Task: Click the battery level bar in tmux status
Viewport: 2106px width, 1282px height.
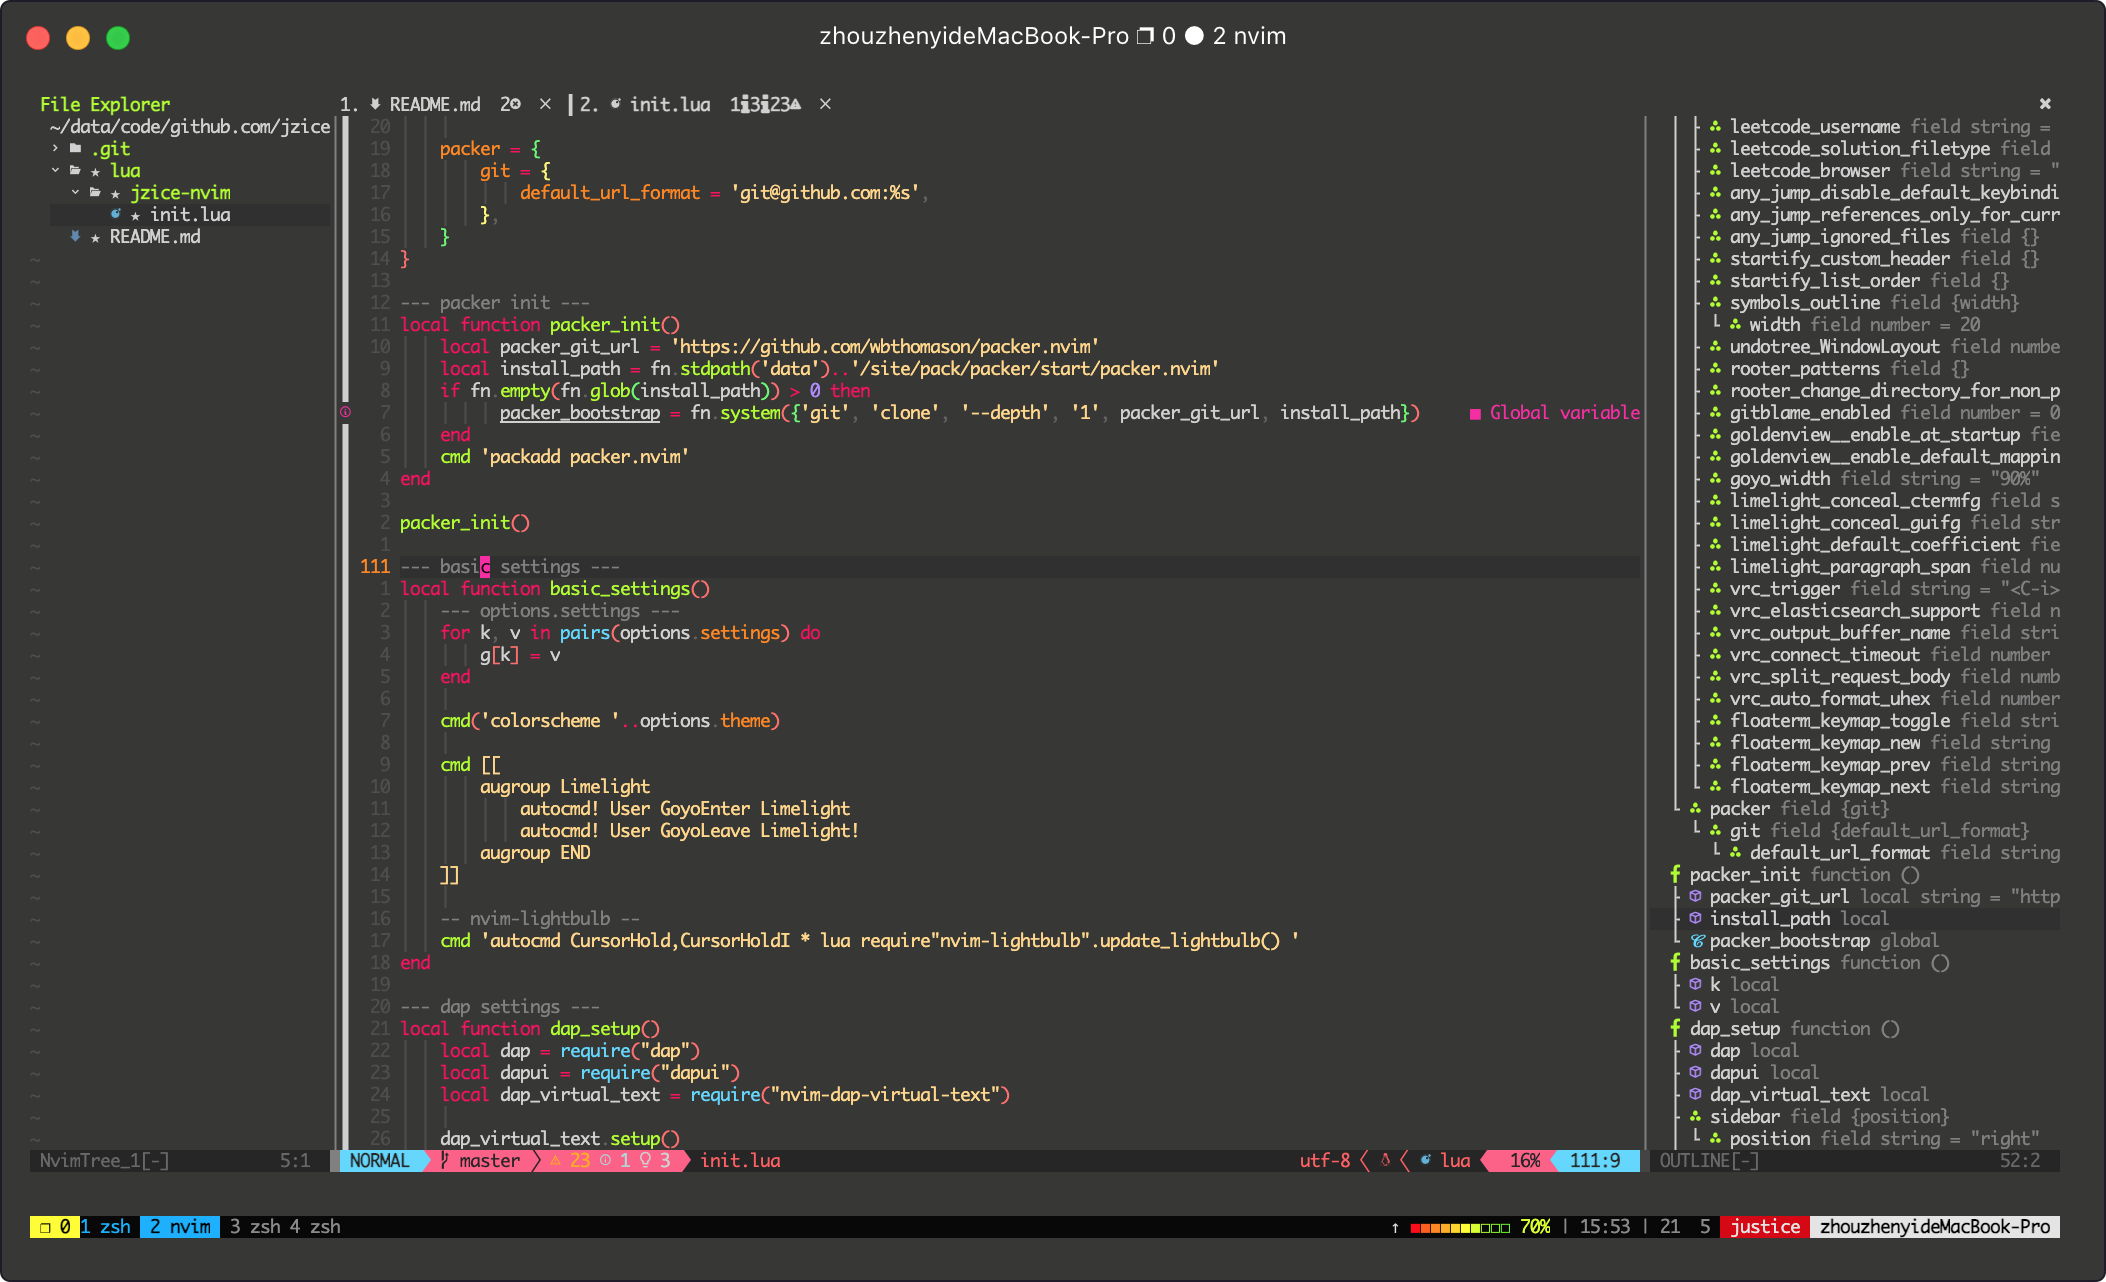Action: point(1460,1227)
